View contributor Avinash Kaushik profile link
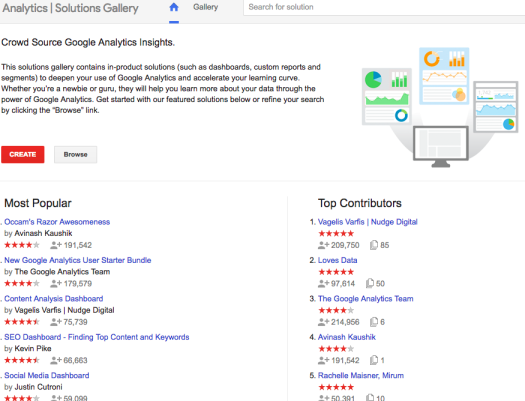The height and width of the screenshot is (401, 525). point(347,337)
